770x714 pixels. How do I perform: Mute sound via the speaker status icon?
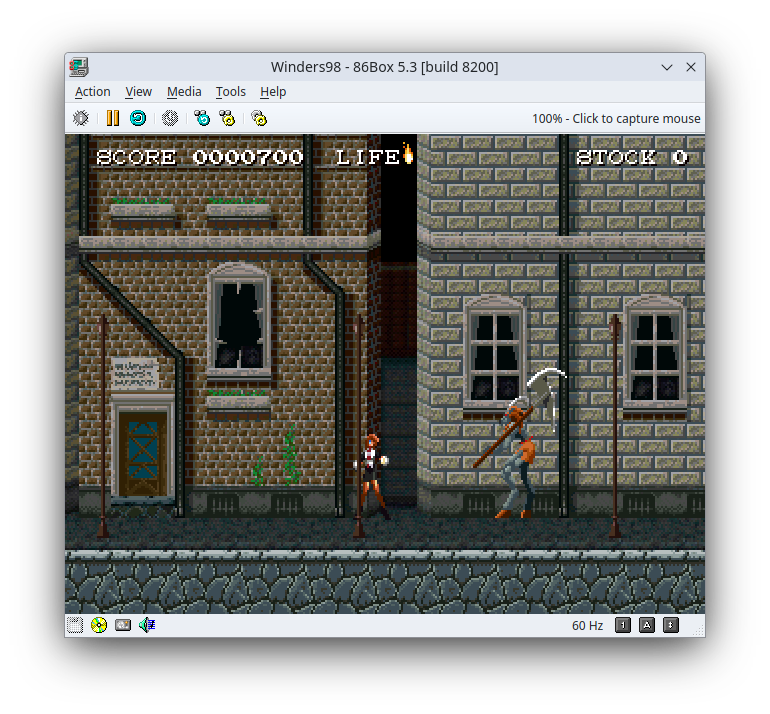click(147, 625)
